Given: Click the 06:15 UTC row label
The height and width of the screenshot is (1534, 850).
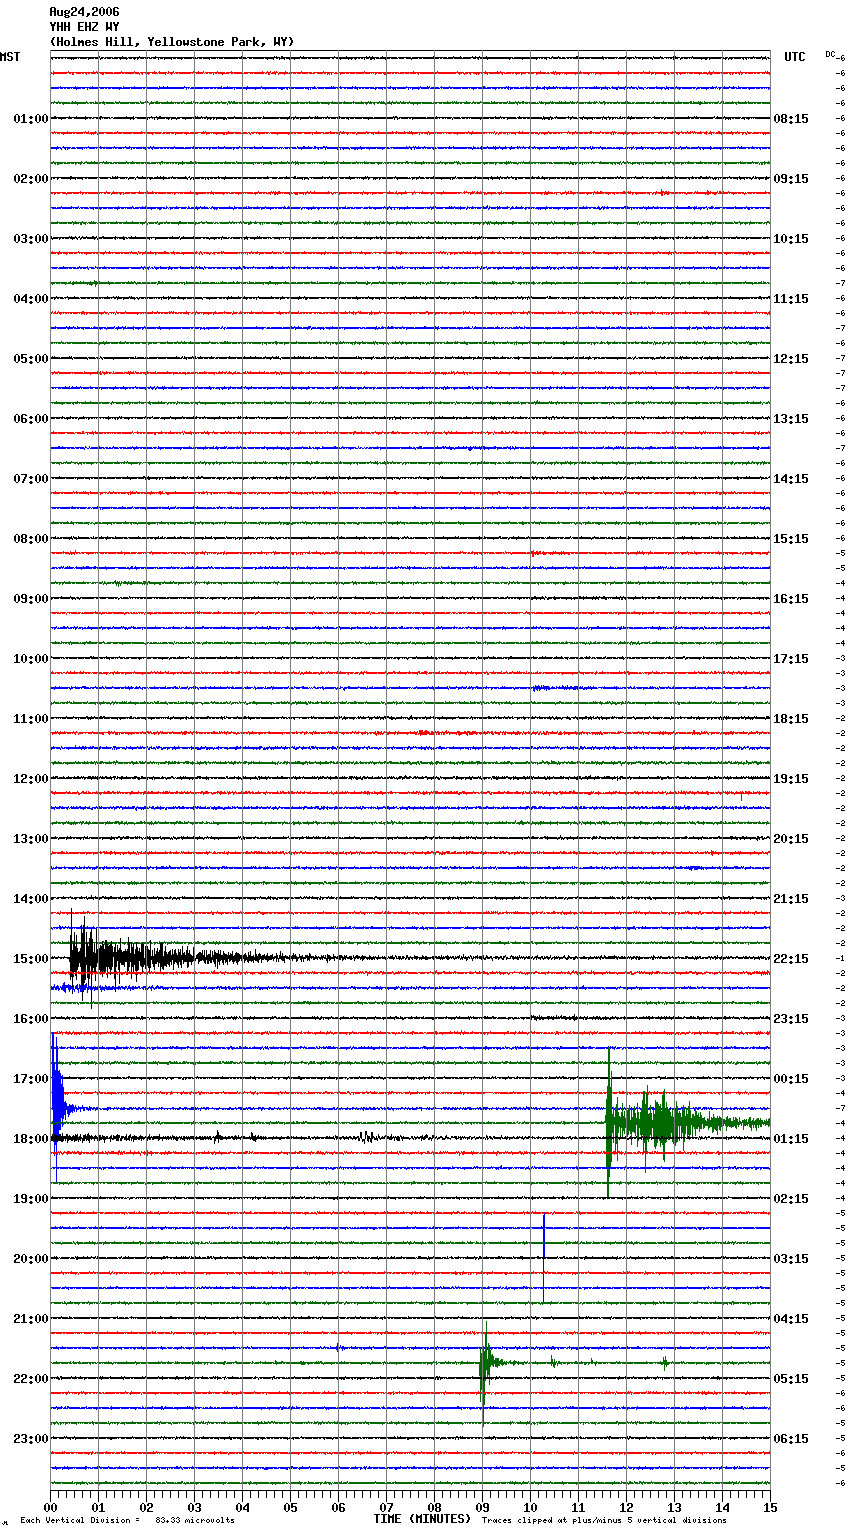Looking at the screenshot, I should 791,1439.
